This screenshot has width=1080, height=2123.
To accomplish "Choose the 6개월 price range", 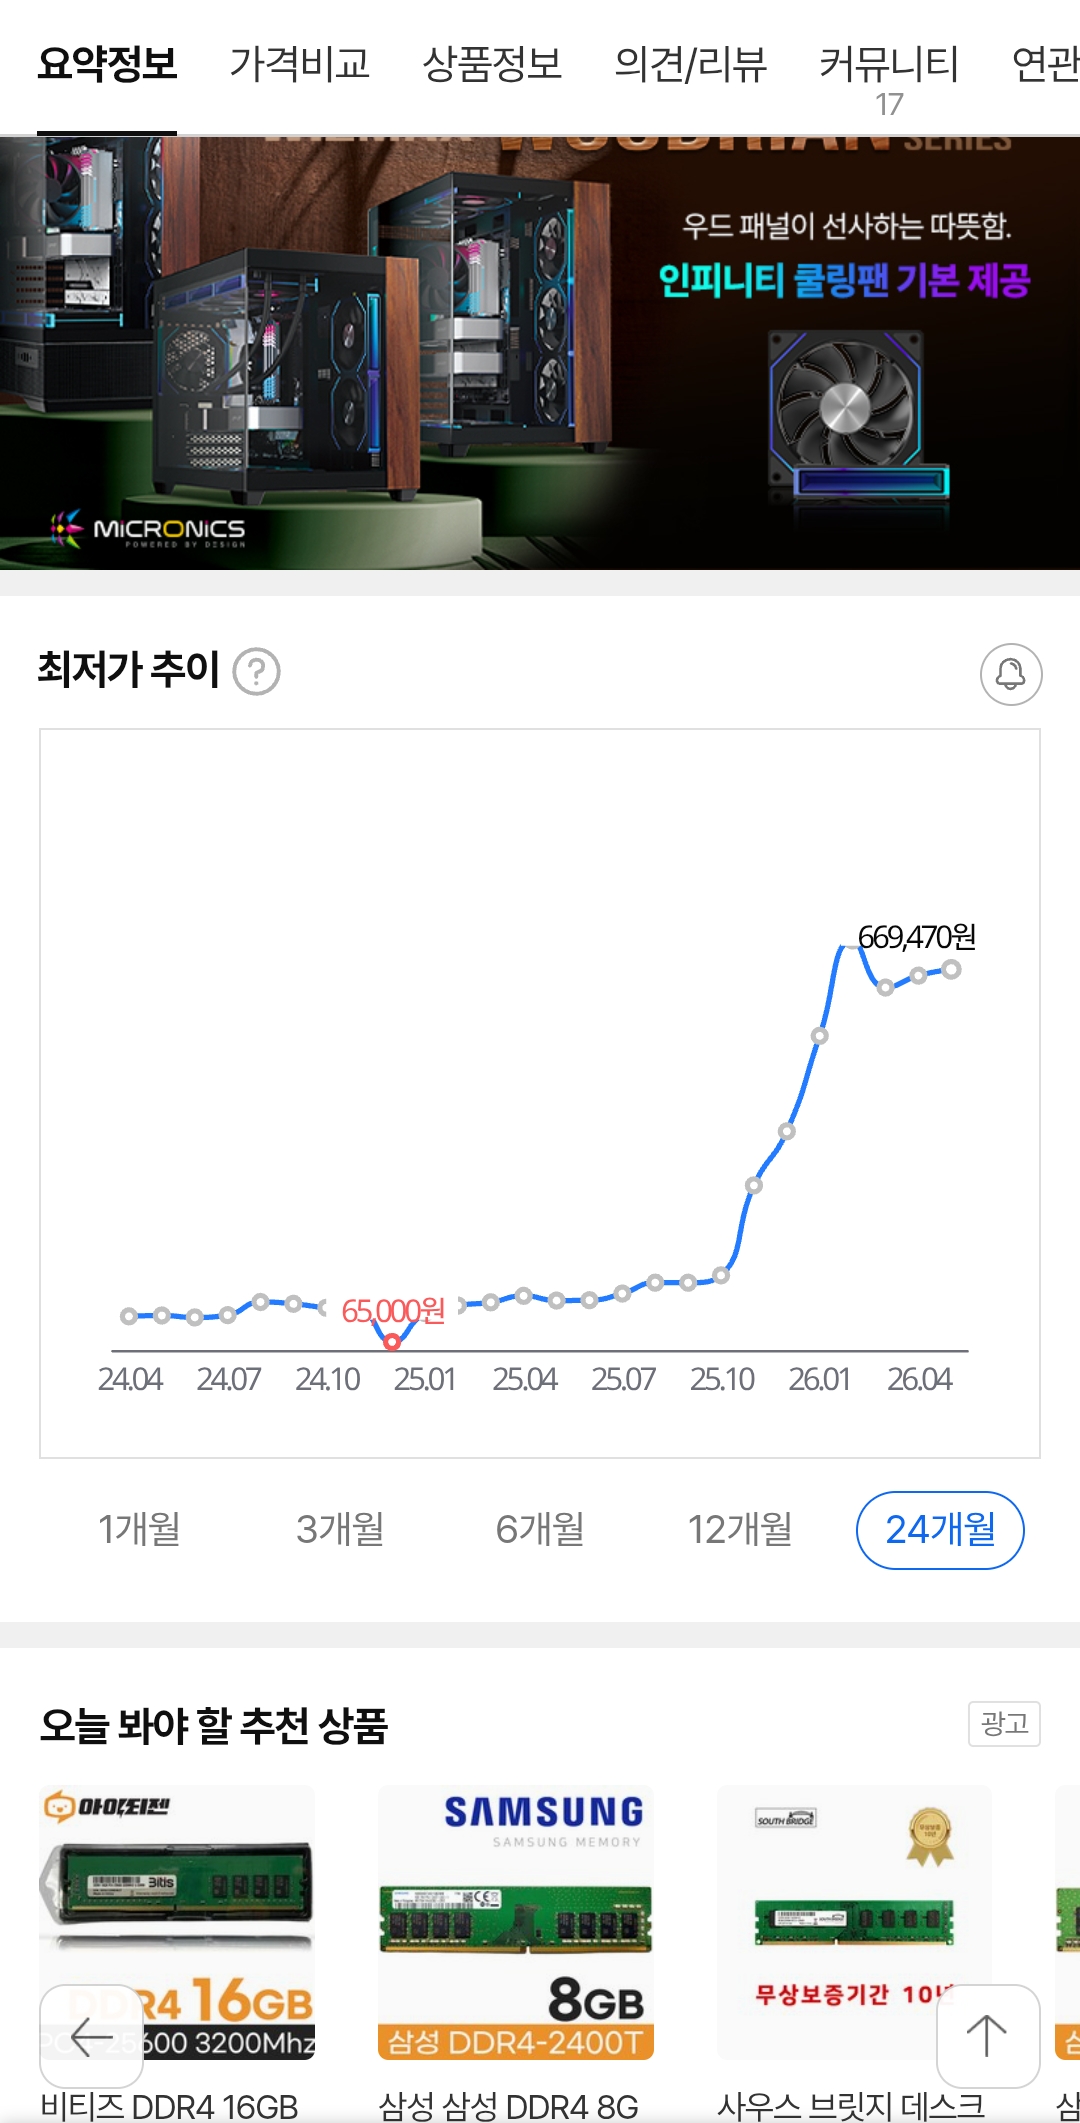I will (540, 1529).
